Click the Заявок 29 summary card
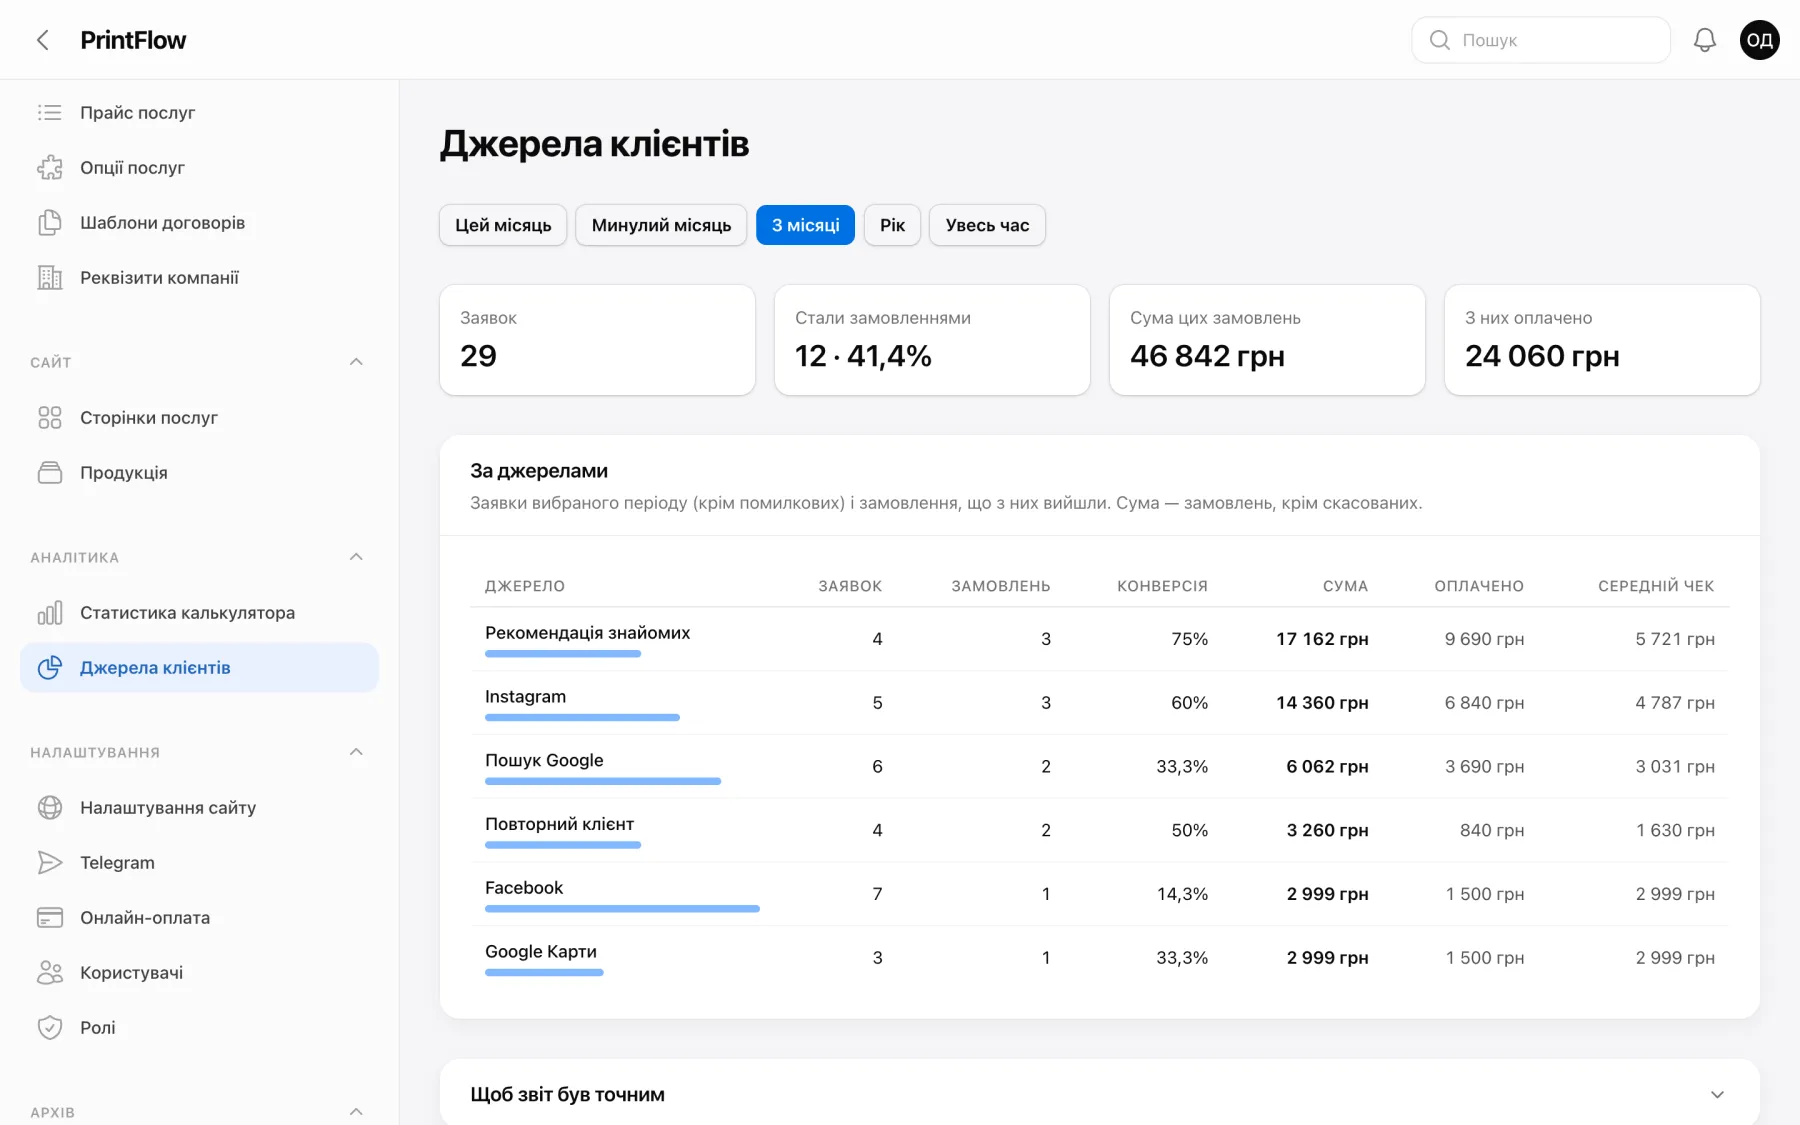The image size is (1800, 1125). [597, 340]
